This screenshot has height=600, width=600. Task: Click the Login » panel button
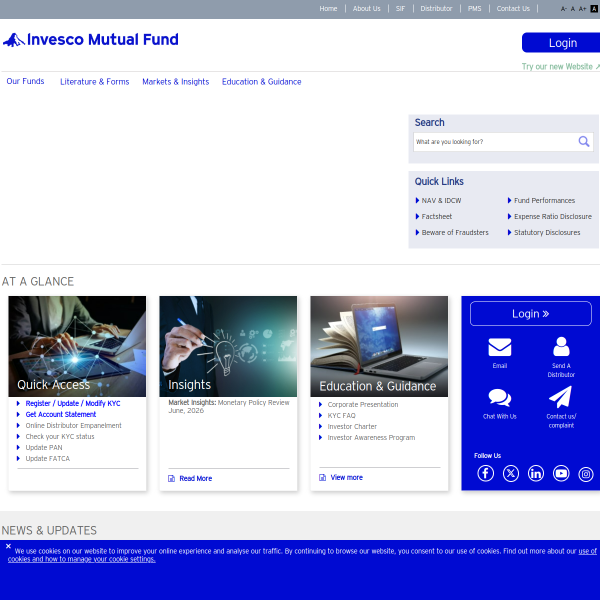point(530,314)
